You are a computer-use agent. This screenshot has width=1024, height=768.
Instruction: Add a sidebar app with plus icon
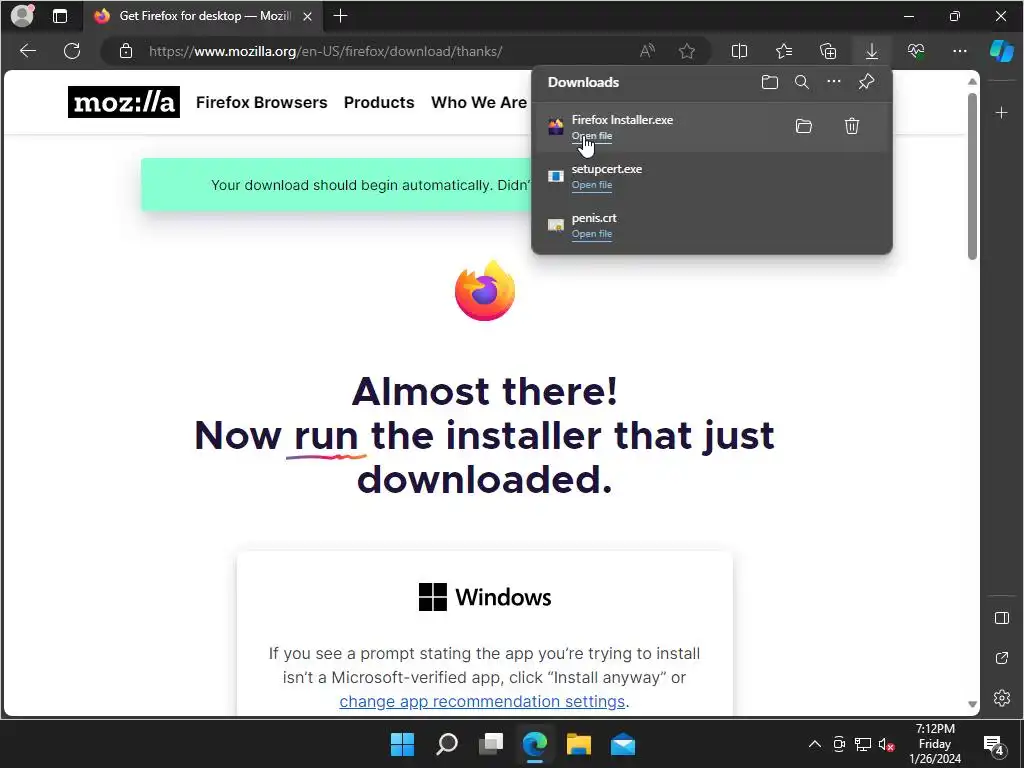1002,113
